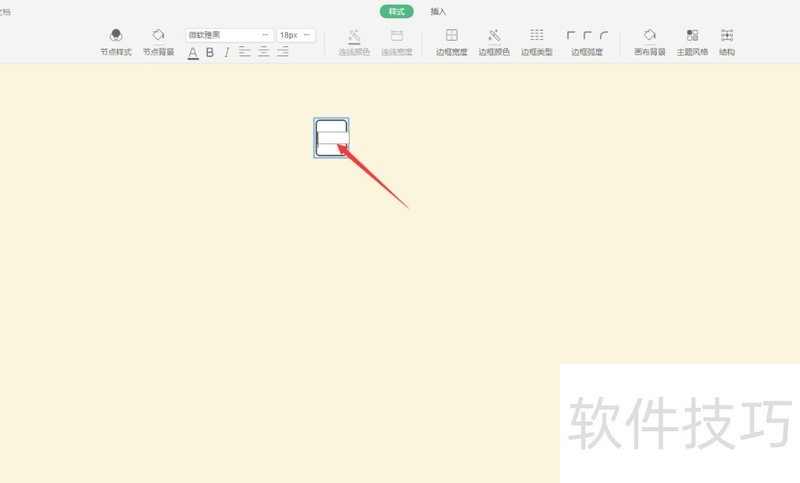Select the node on the canvas
This screenshot has width=800, height=483.
click(x=331, y=137)
